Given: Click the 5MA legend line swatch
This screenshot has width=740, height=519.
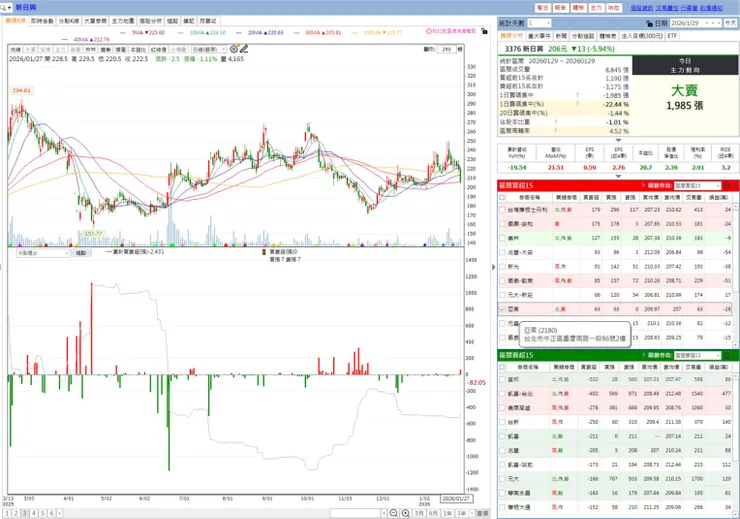Looking at the screenshot, I should pos(123,33).
